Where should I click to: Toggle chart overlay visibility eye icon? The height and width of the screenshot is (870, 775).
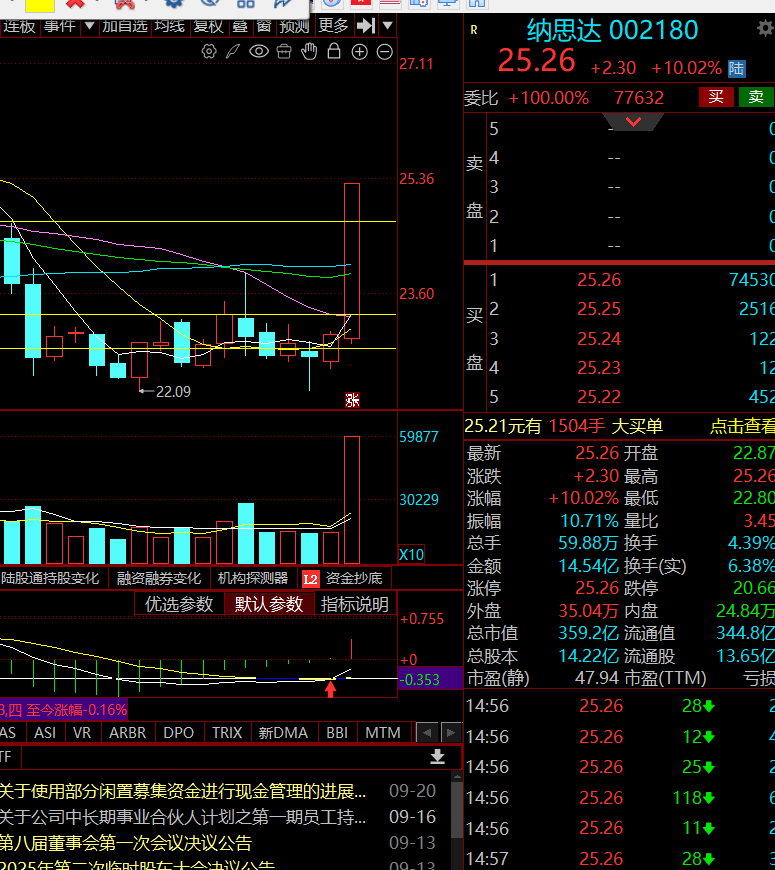[259, 52]
